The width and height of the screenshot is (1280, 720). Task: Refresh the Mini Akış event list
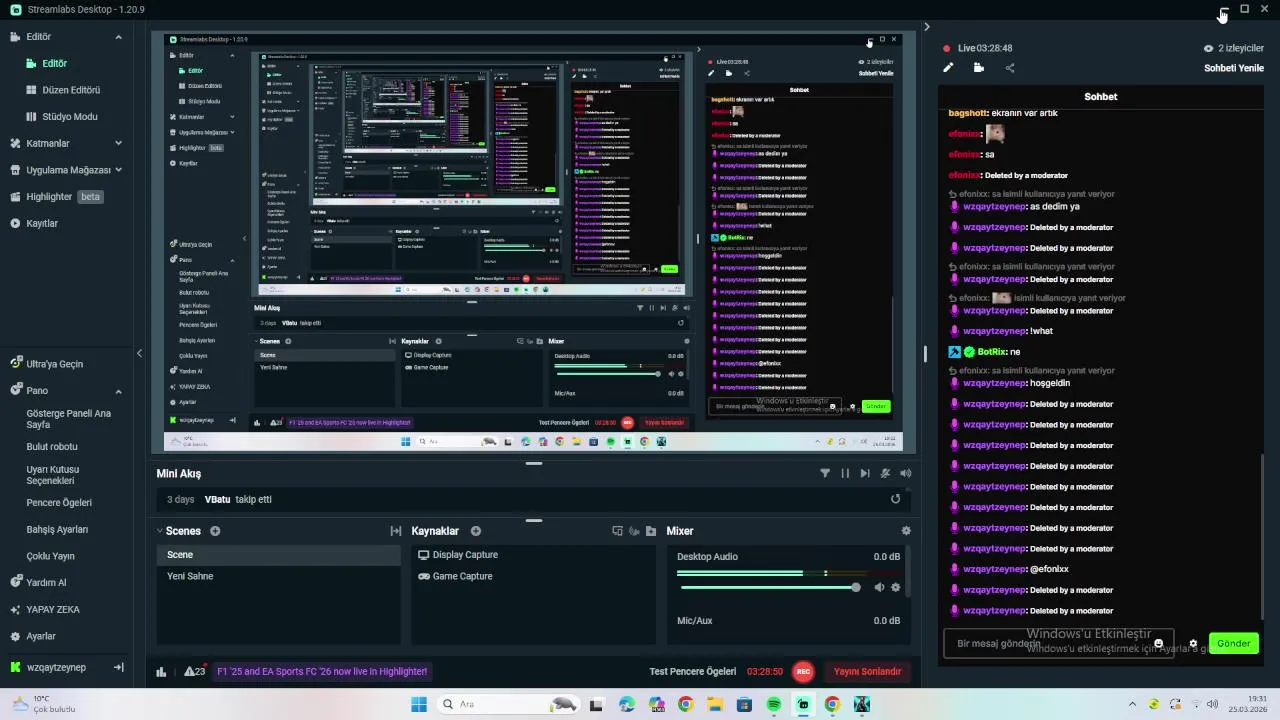coord(895,499)
